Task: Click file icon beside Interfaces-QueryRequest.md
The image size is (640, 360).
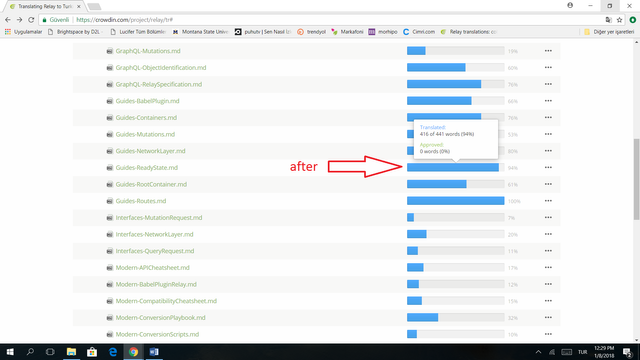Action: click(109, 251)
